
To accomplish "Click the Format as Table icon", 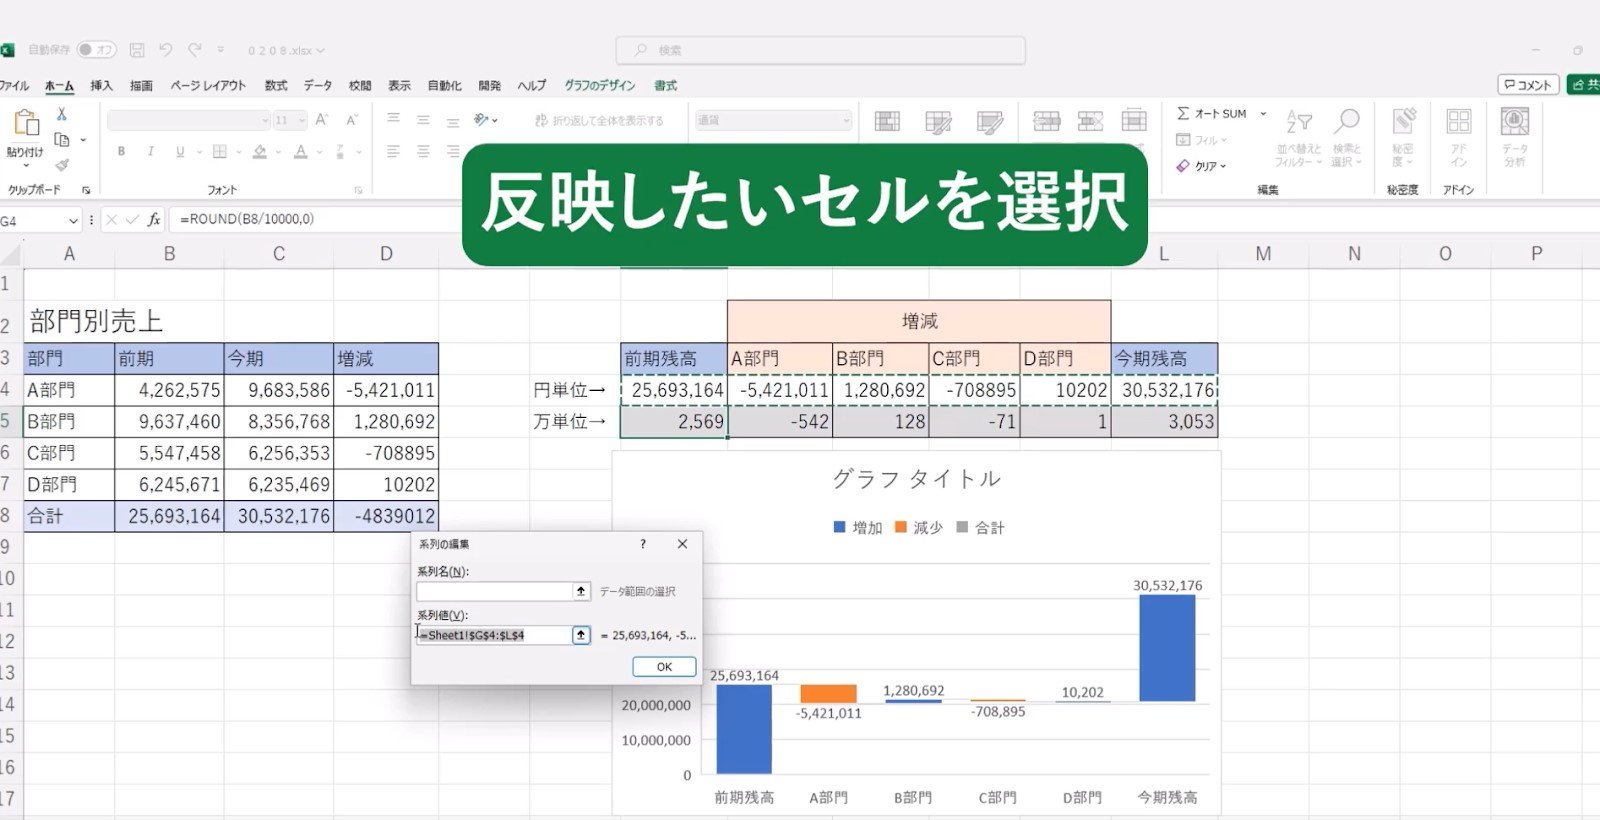I will pyautogui.click(x=938, y=122).
